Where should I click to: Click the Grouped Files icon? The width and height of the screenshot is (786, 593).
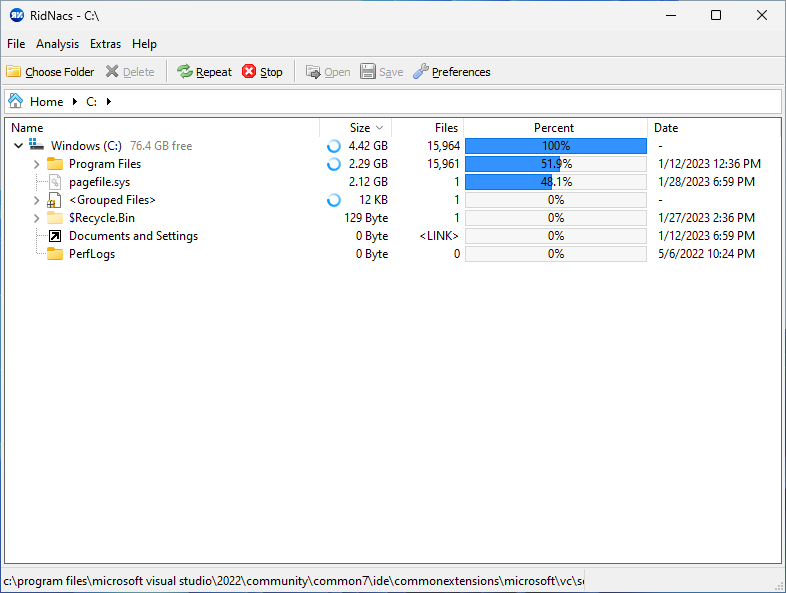tap(54, 200)
